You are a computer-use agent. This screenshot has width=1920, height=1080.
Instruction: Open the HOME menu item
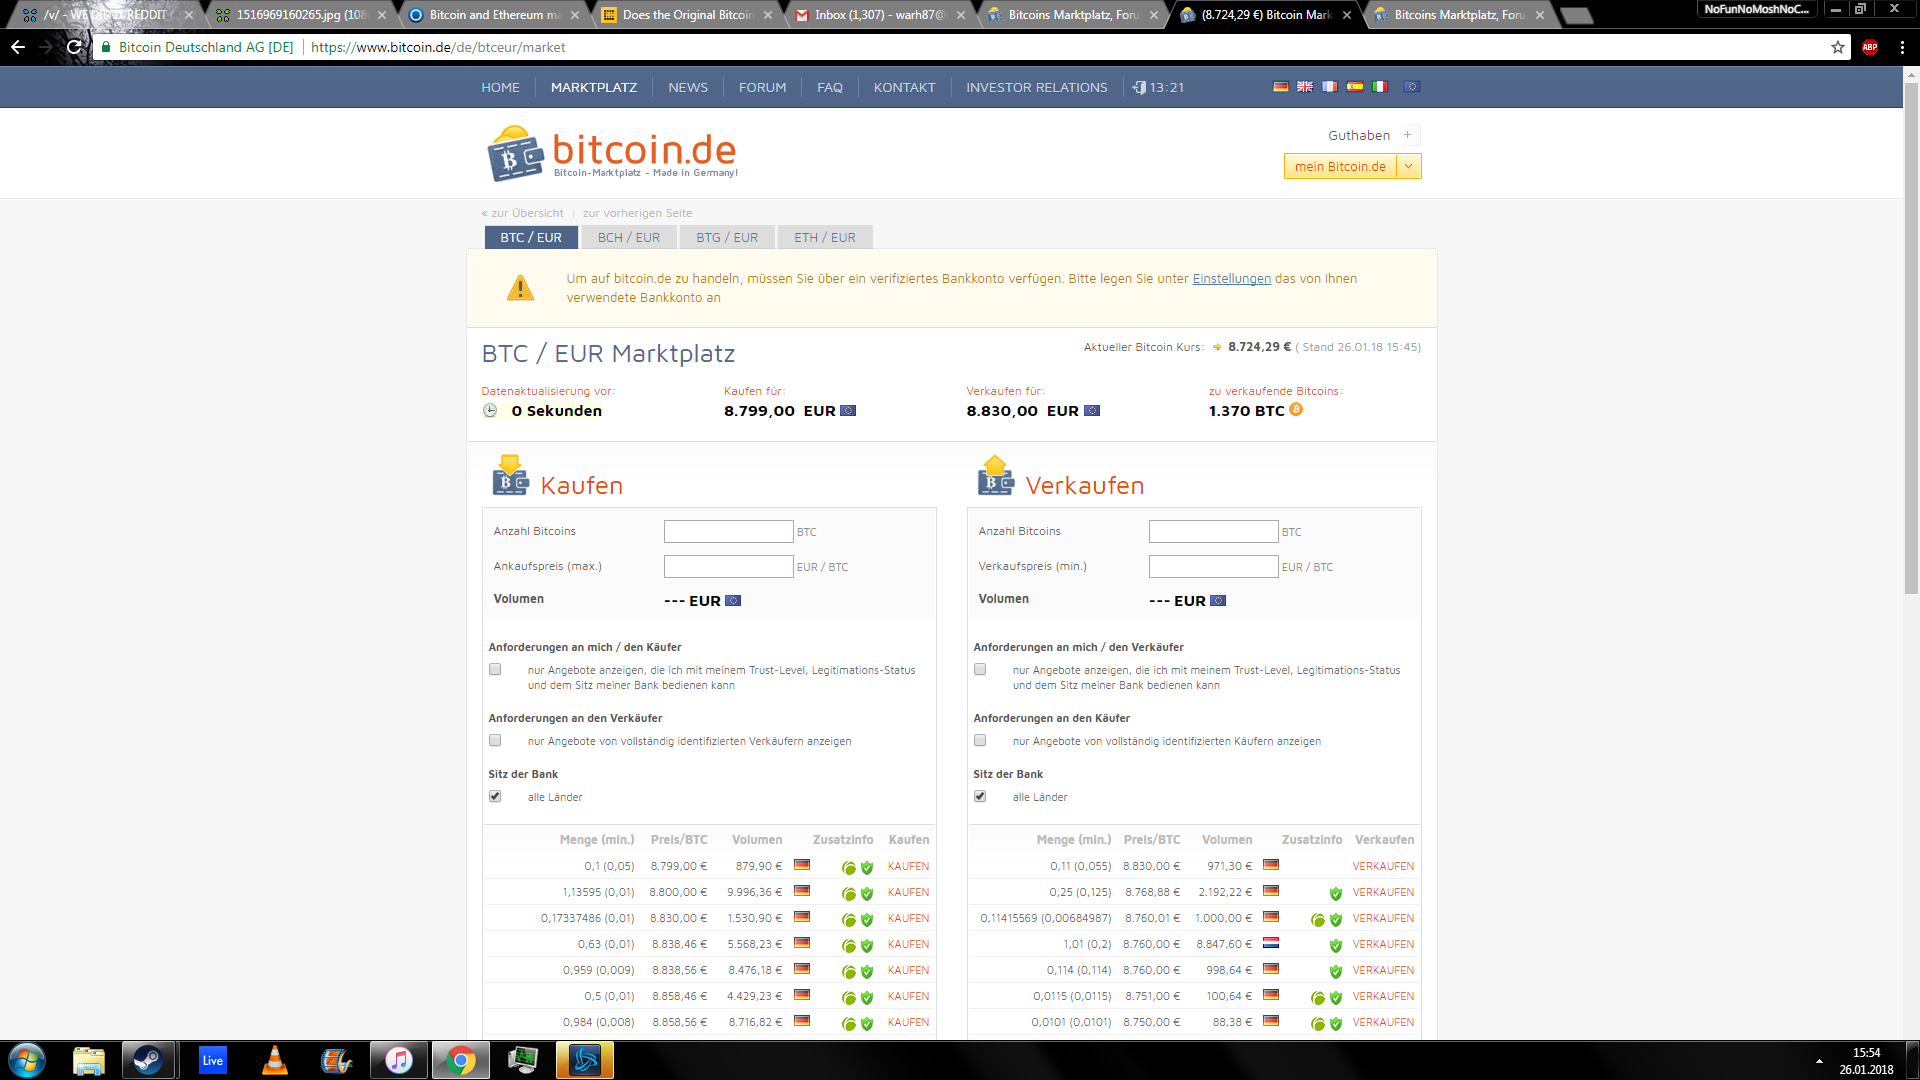(500, 88)
